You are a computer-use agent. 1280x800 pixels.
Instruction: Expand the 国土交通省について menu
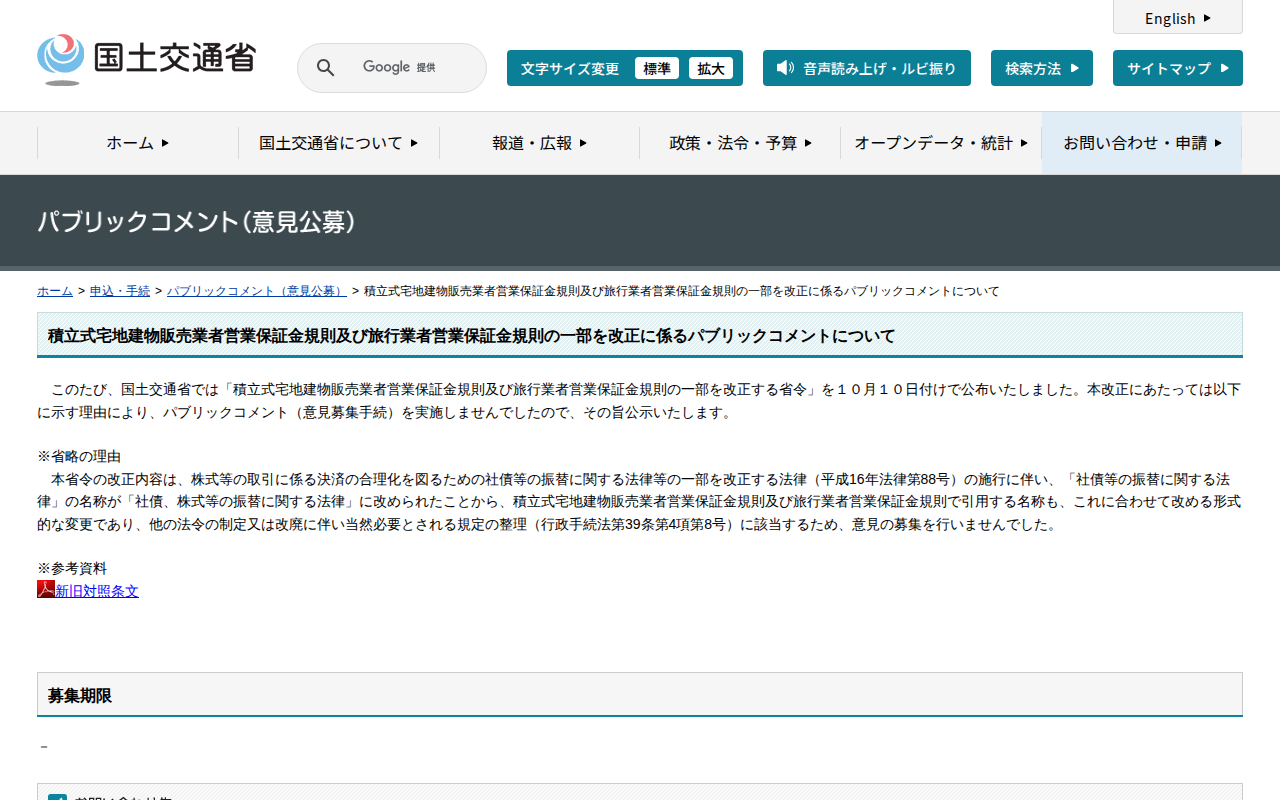coord(338,143)
